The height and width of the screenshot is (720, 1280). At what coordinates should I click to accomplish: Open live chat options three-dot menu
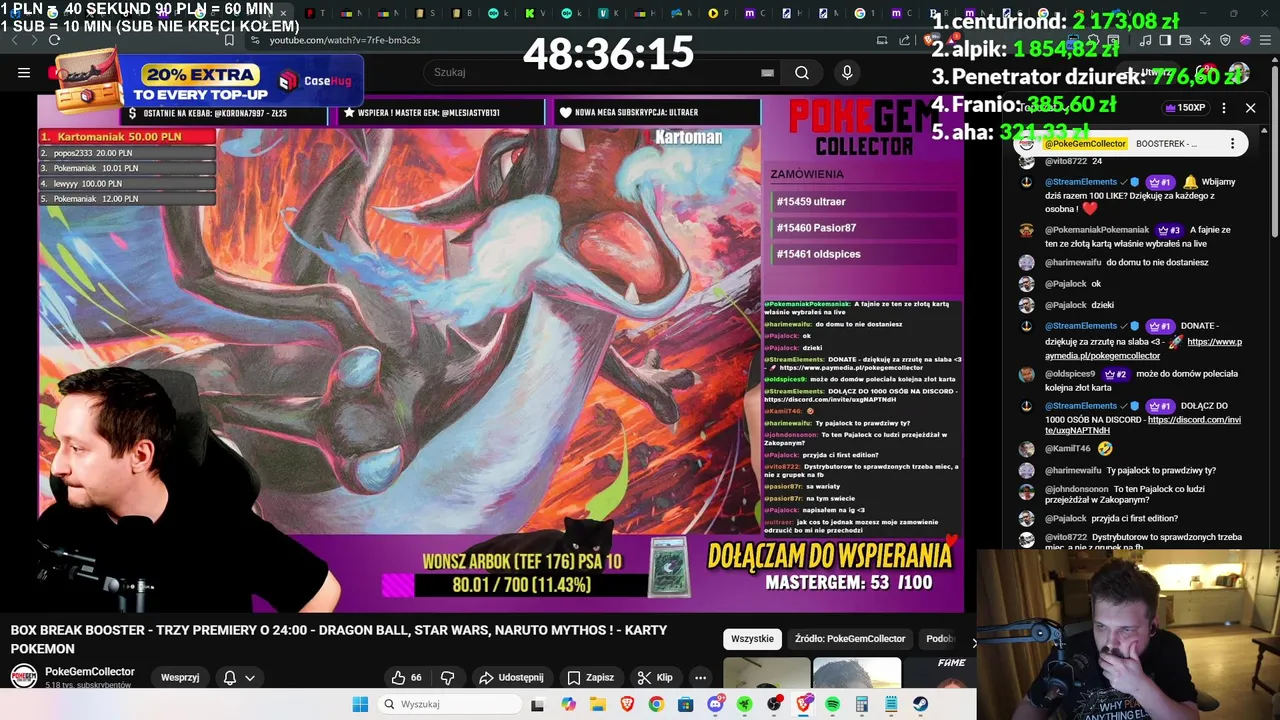[1223, 107]
